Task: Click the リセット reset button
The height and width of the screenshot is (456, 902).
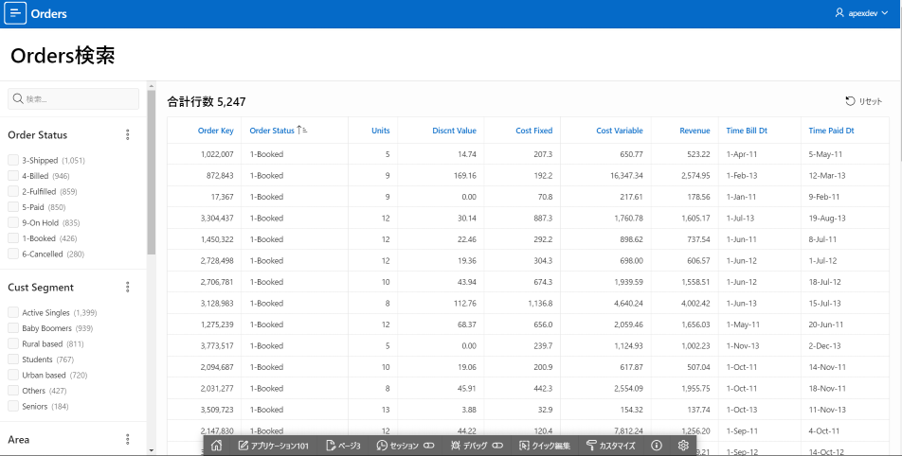Action: tap(864, 101)
